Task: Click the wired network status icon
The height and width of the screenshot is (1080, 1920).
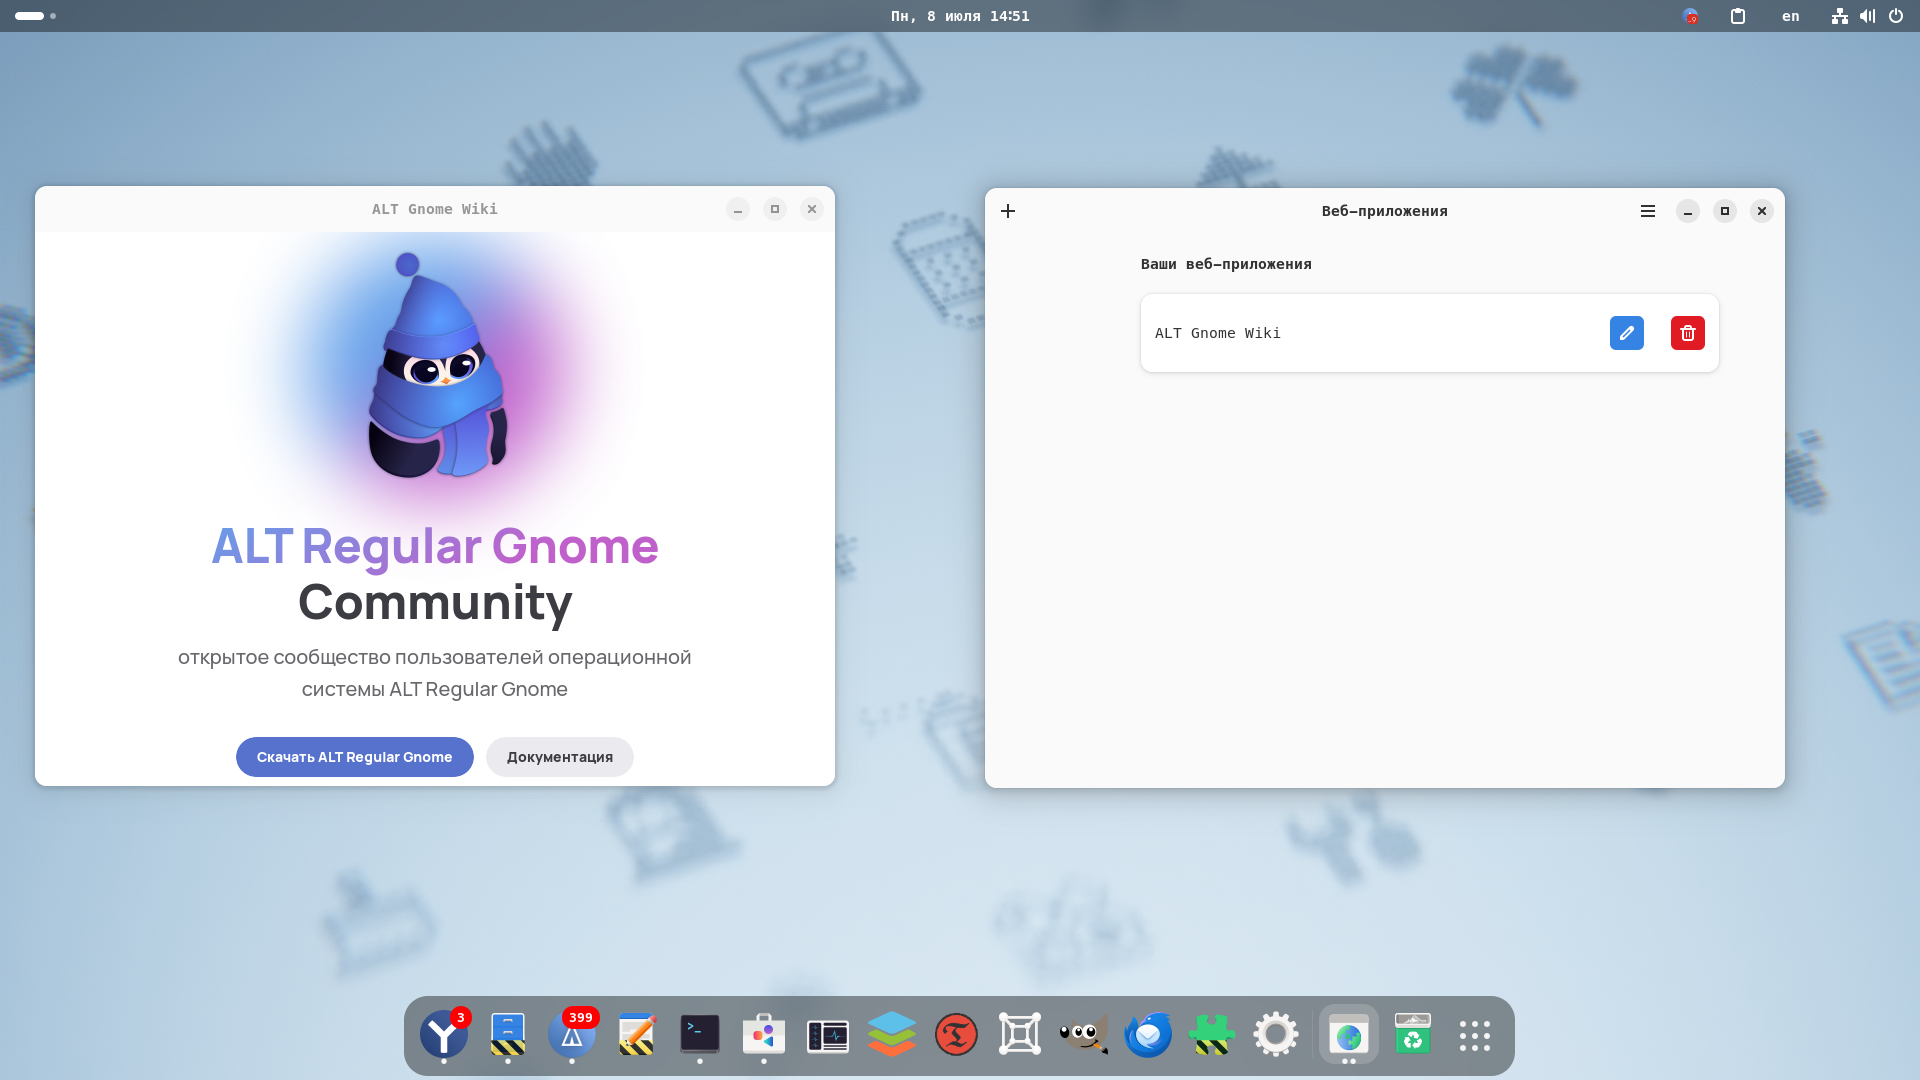Action: 1840,16
